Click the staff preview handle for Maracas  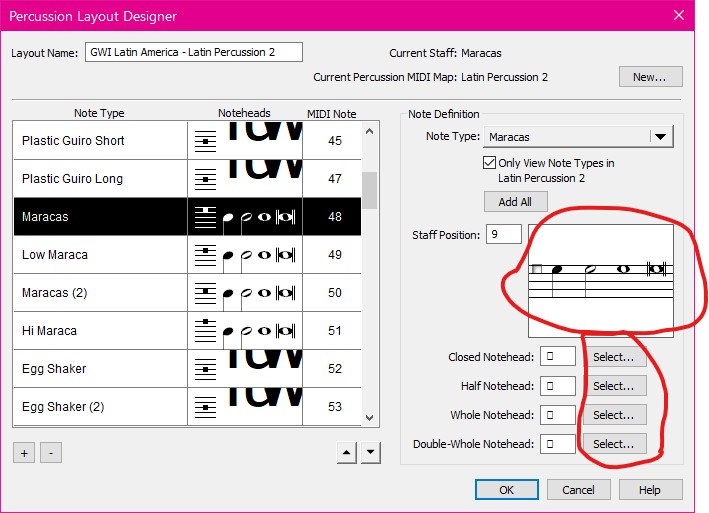coord(537,269)
